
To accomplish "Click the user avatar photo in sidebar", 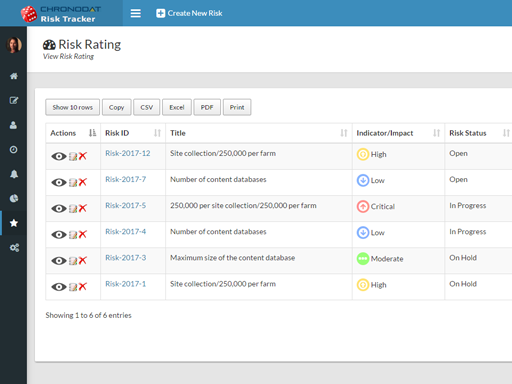I will [x=14, y=45].
